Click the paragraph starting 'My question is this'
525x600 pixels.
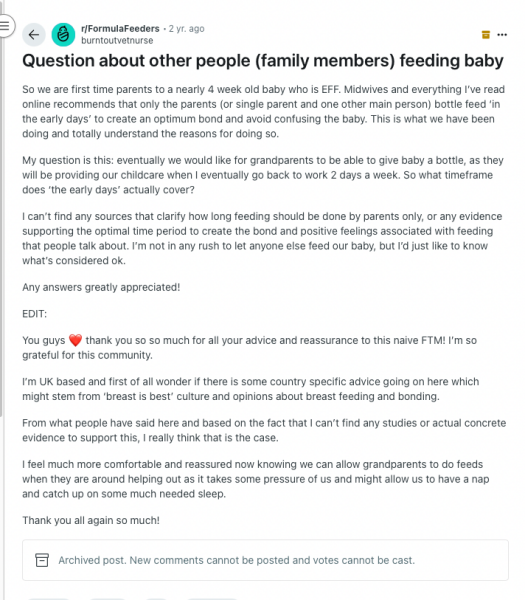(263, 175)
